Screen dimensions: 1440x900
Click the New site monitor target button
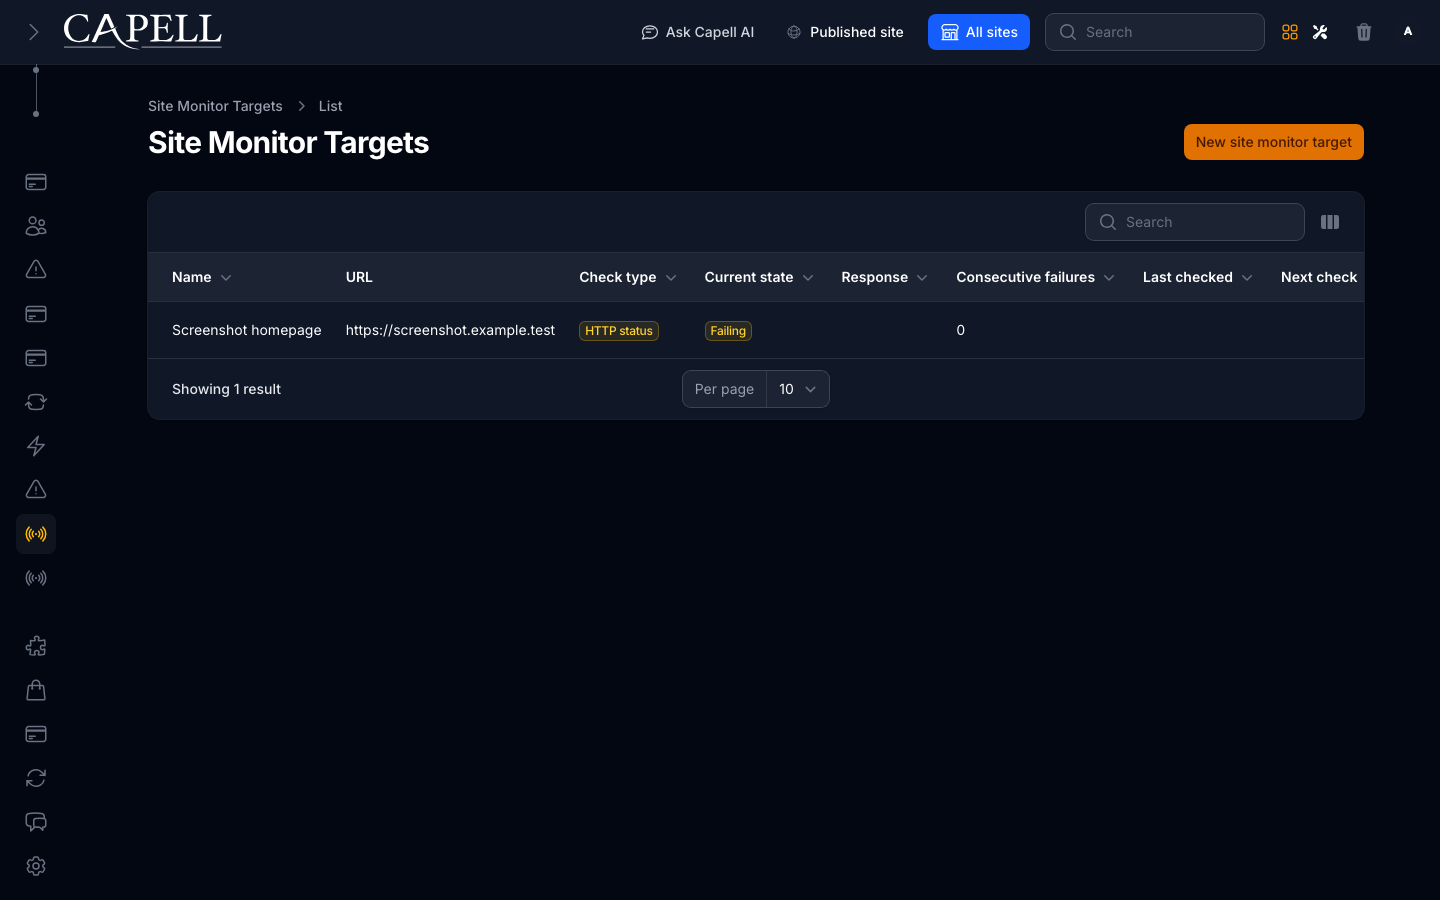pos(1274,142)
